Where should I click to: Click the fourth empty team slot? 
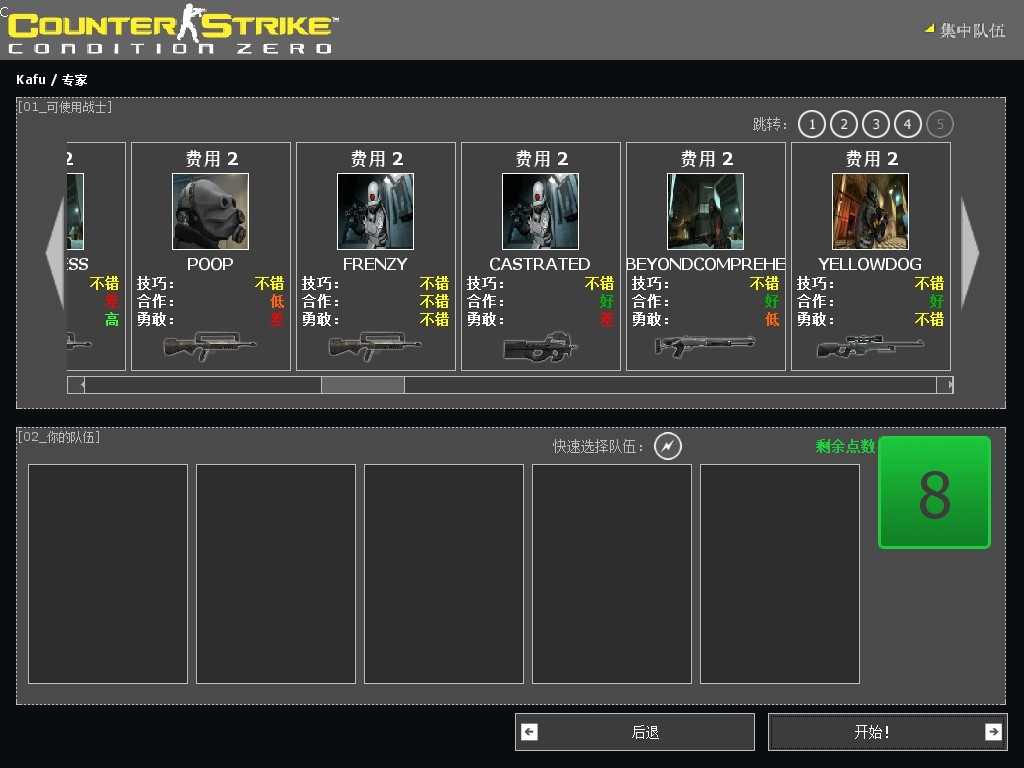pos(612,574)
